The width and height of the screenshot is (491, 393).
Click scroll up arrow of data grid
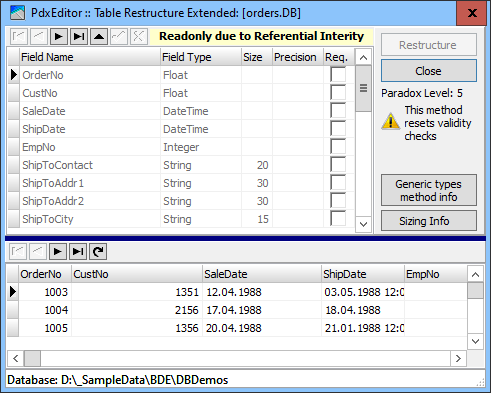coord(475,274)
